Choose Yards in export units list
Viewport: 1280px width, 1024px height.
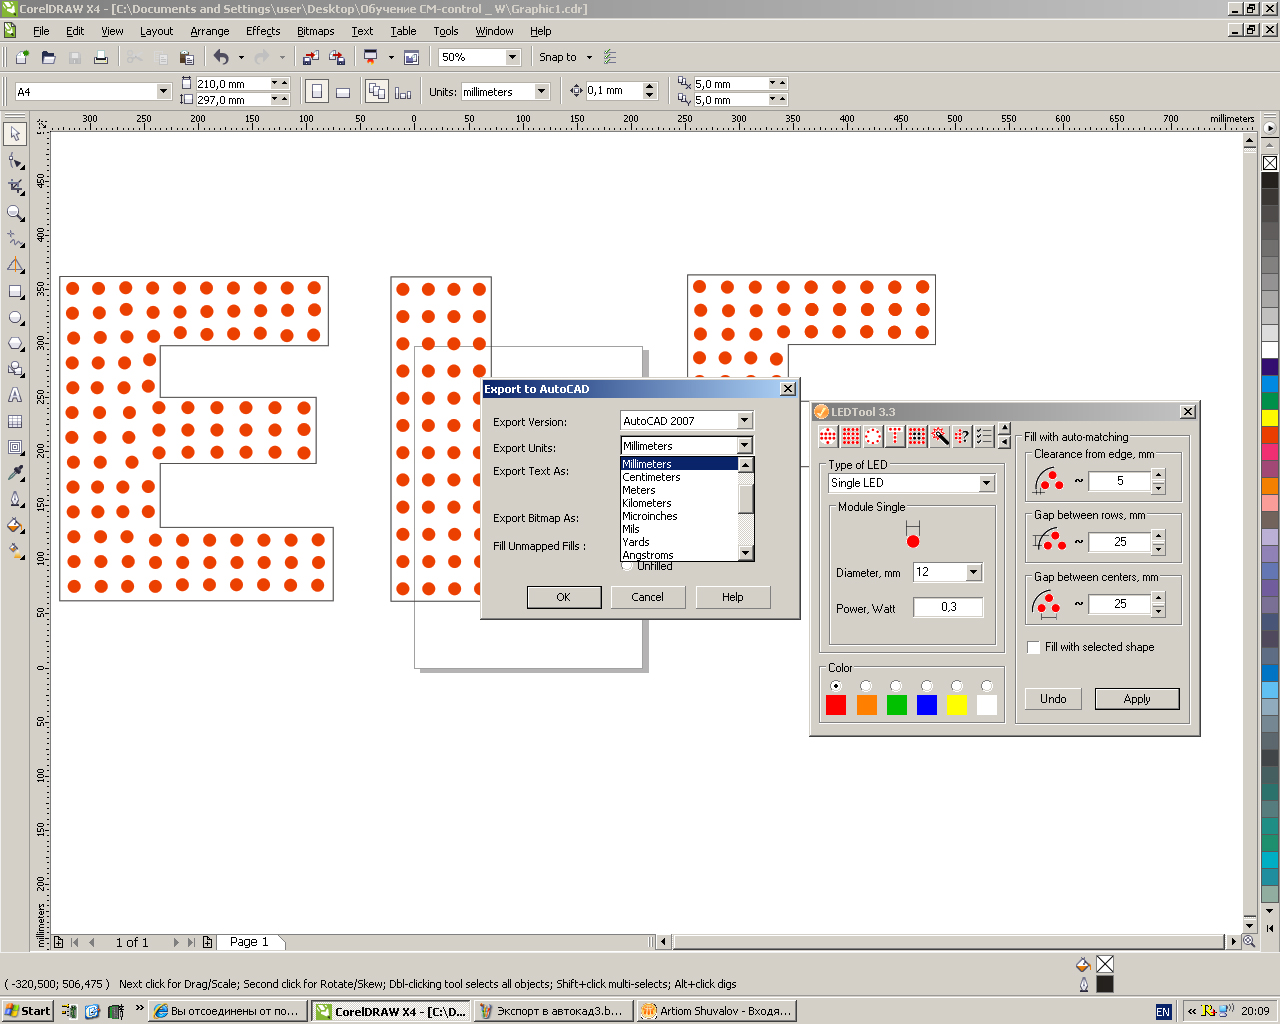coord(679,542)
